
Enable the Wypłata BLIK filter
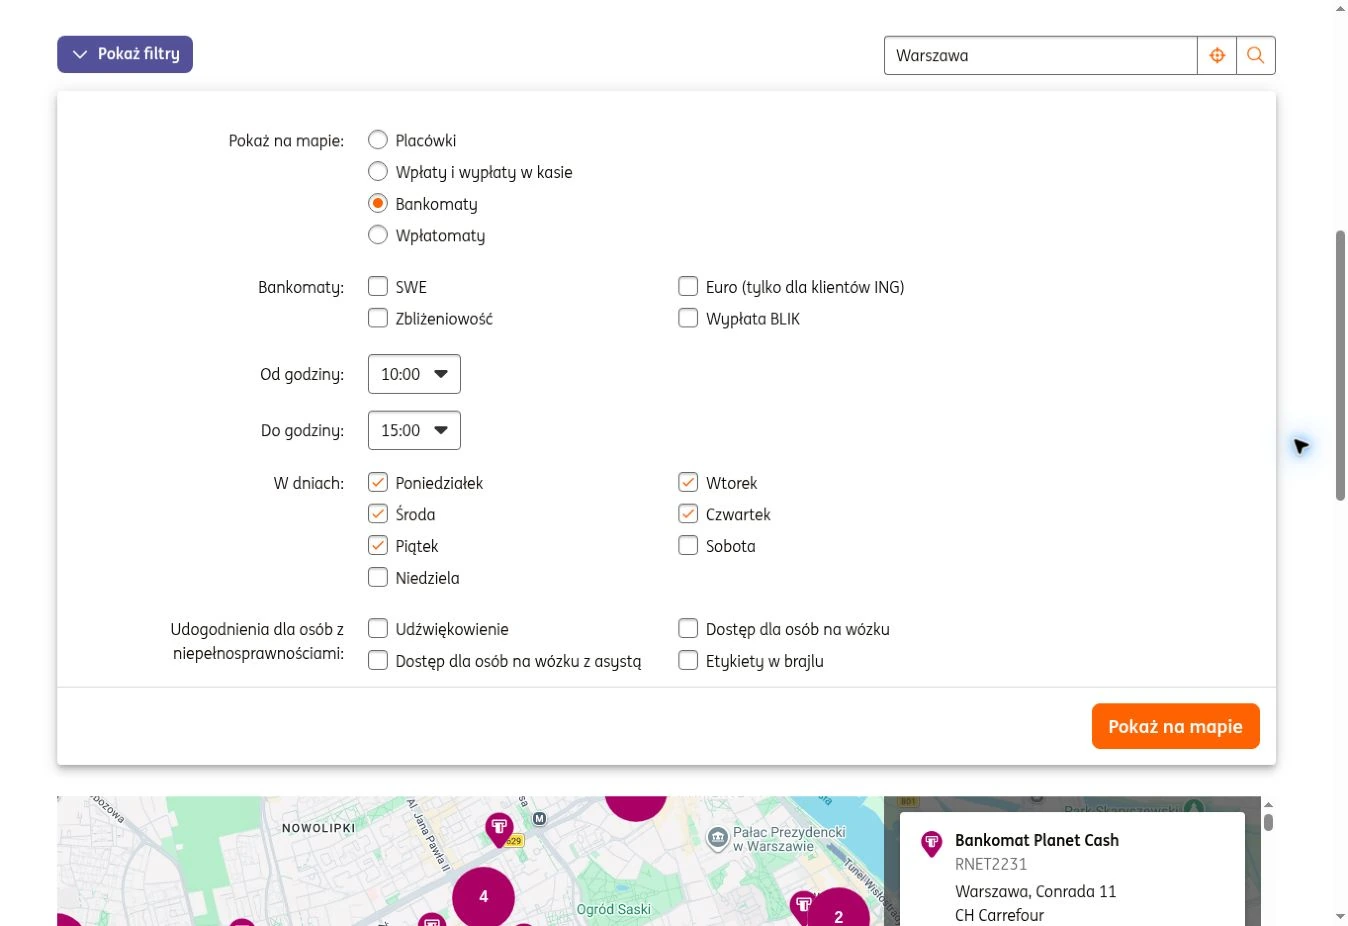tap(688, 318)
